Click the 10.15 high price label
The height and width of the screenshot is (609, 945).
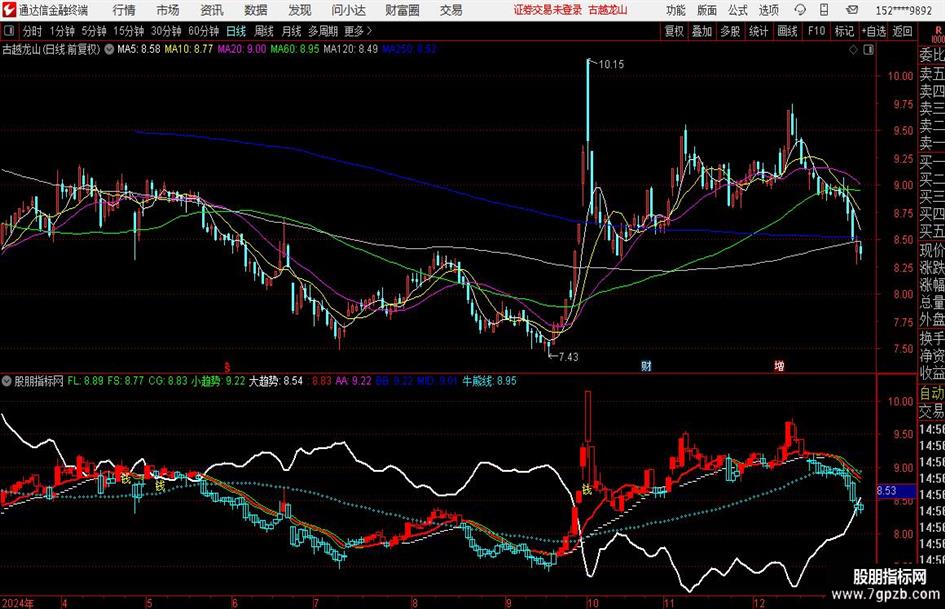pyautogui.click(x=611, y=64)
